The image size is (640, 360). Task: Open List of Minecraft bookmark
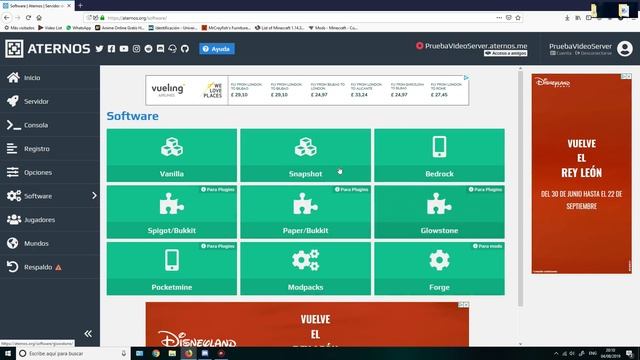[x=280, y=28]
